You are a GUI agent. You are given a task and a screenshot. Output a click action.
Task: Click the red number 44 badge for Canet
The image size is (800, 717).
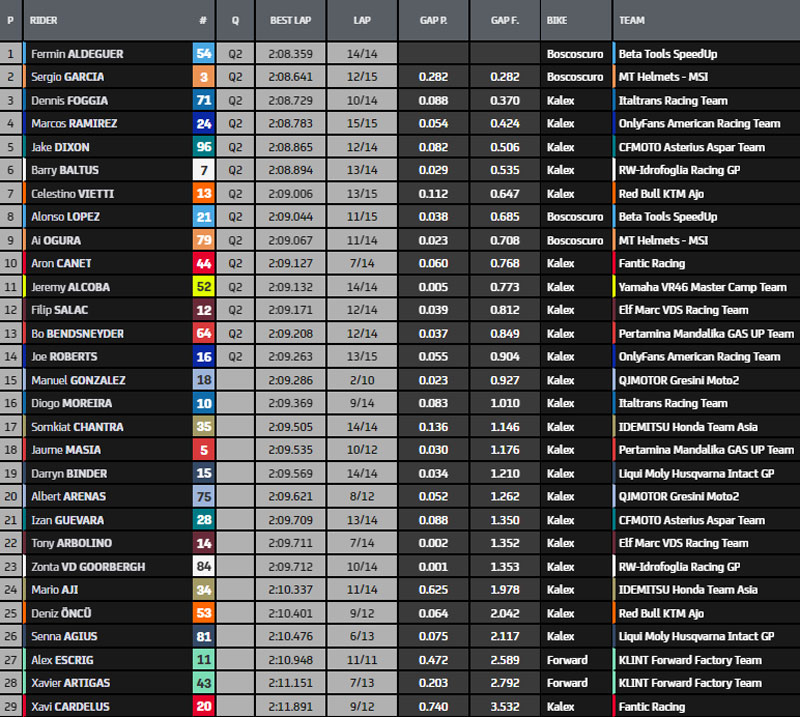pos(203,264)
